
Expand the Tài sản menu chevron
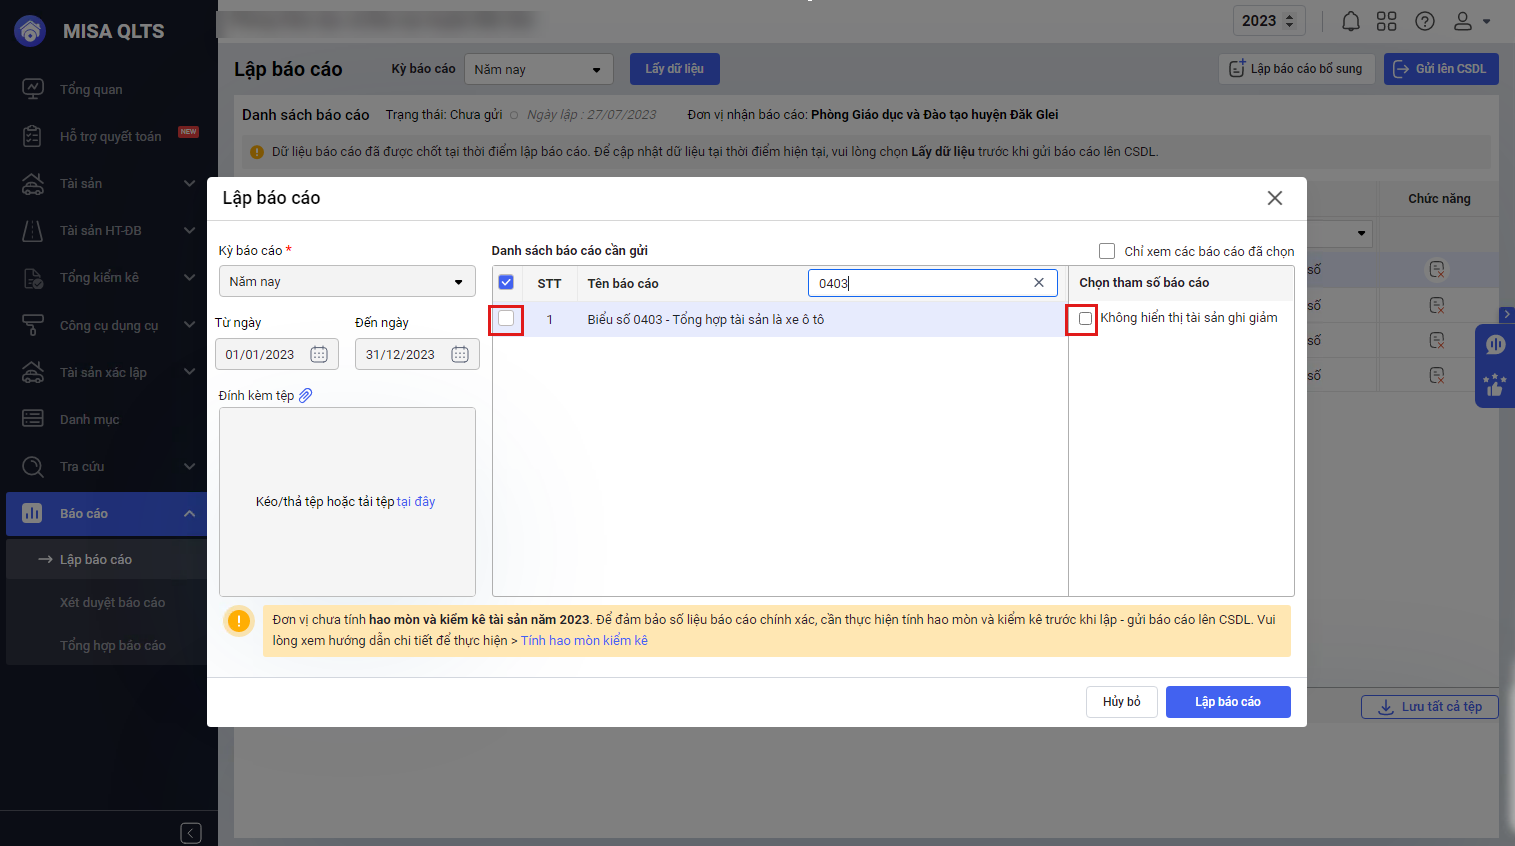coord(189,183)
